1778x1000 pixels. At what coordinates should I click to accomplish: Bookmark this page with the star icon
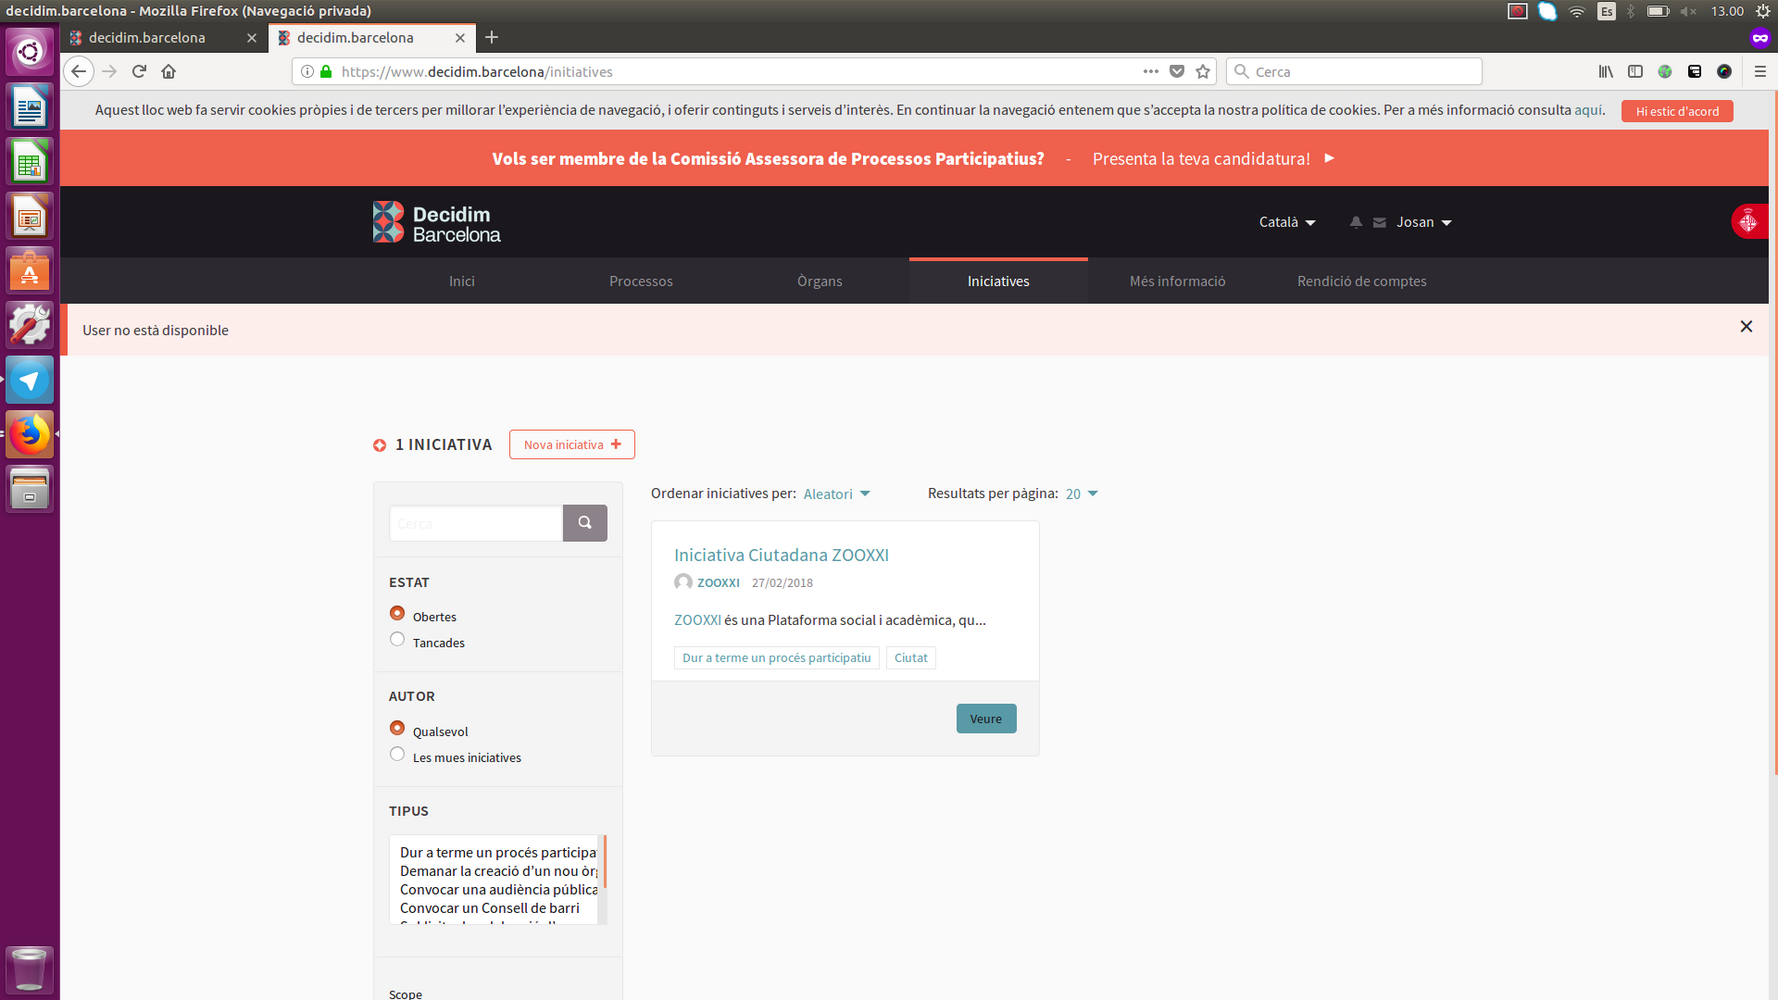1203,71
